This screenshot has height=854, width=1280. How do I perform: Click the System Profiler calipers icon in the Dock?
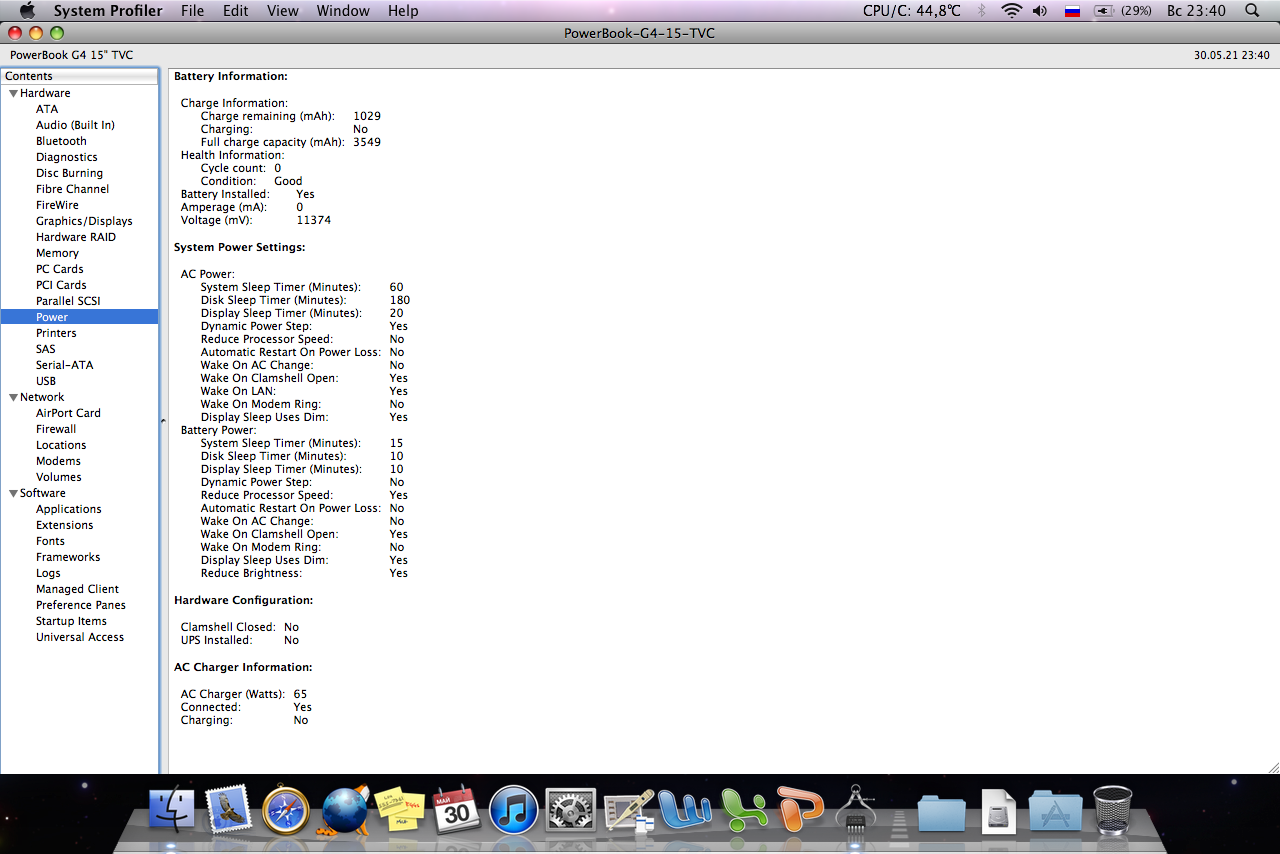coord(856,810)
